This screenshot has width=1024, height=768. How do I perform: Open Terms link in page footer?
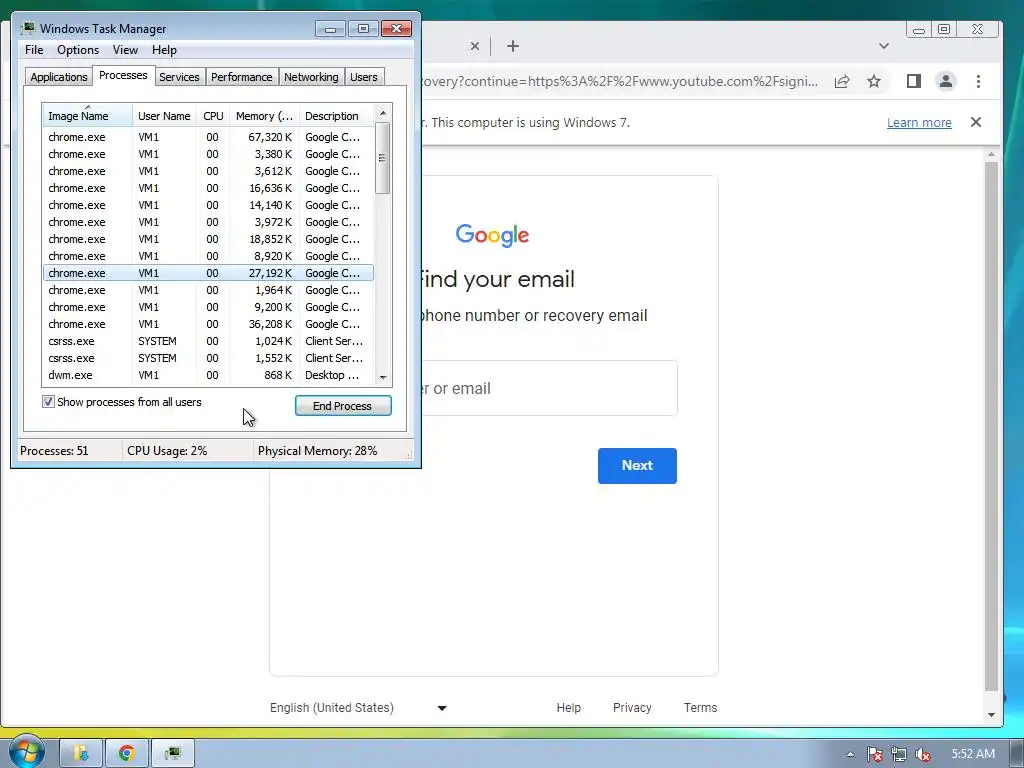click(700, 707)
